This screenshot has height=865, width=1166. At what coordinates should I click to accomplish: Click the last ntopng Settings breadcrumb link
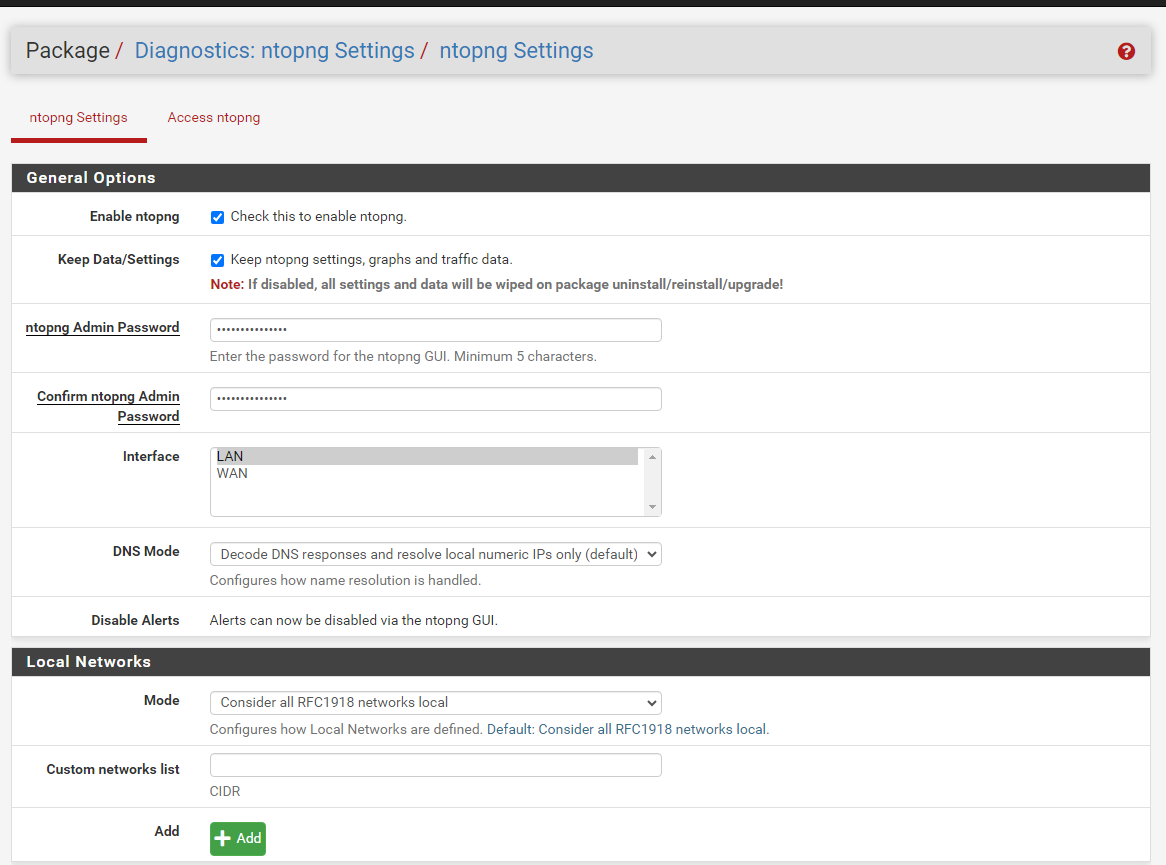click(x=516, y=51)
